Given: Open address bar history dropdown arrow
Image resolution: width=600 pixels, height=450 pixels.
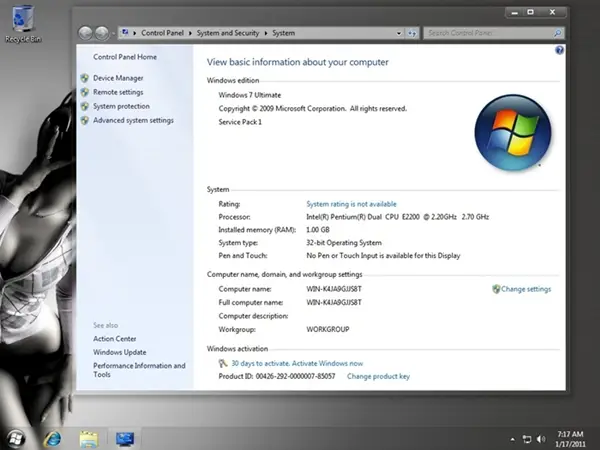Looking at the screenshot, I should coord(399,33).
